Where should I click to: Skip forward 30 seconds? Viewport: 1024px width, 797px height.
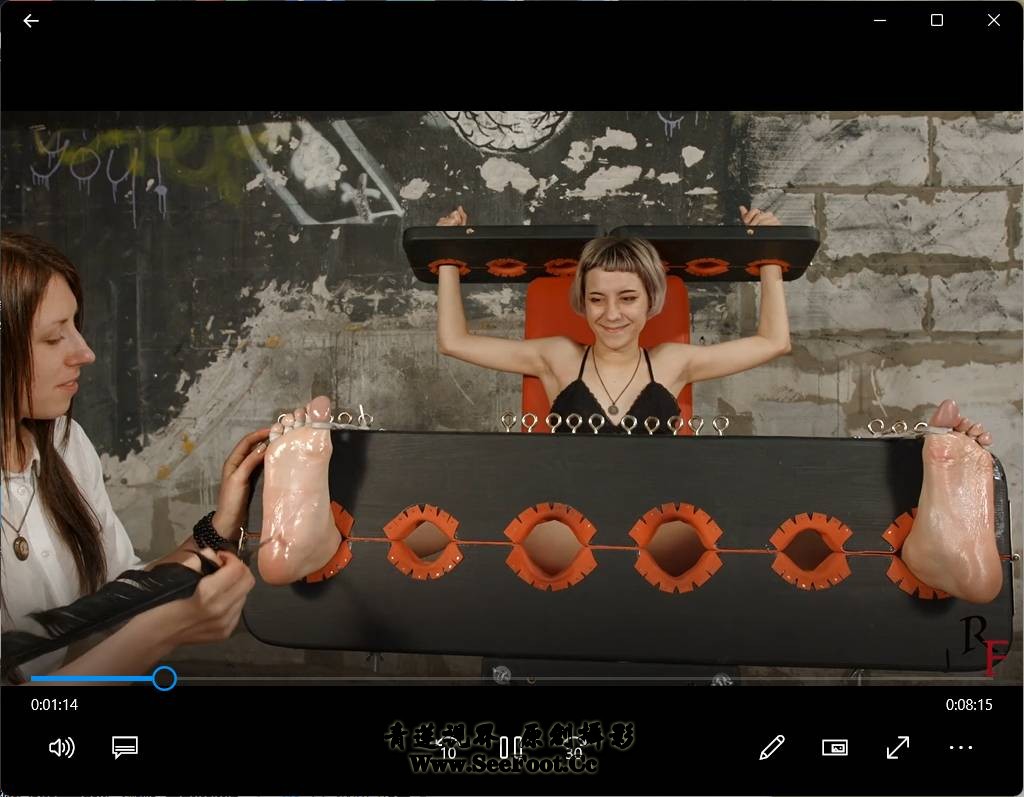coord(573,747)
